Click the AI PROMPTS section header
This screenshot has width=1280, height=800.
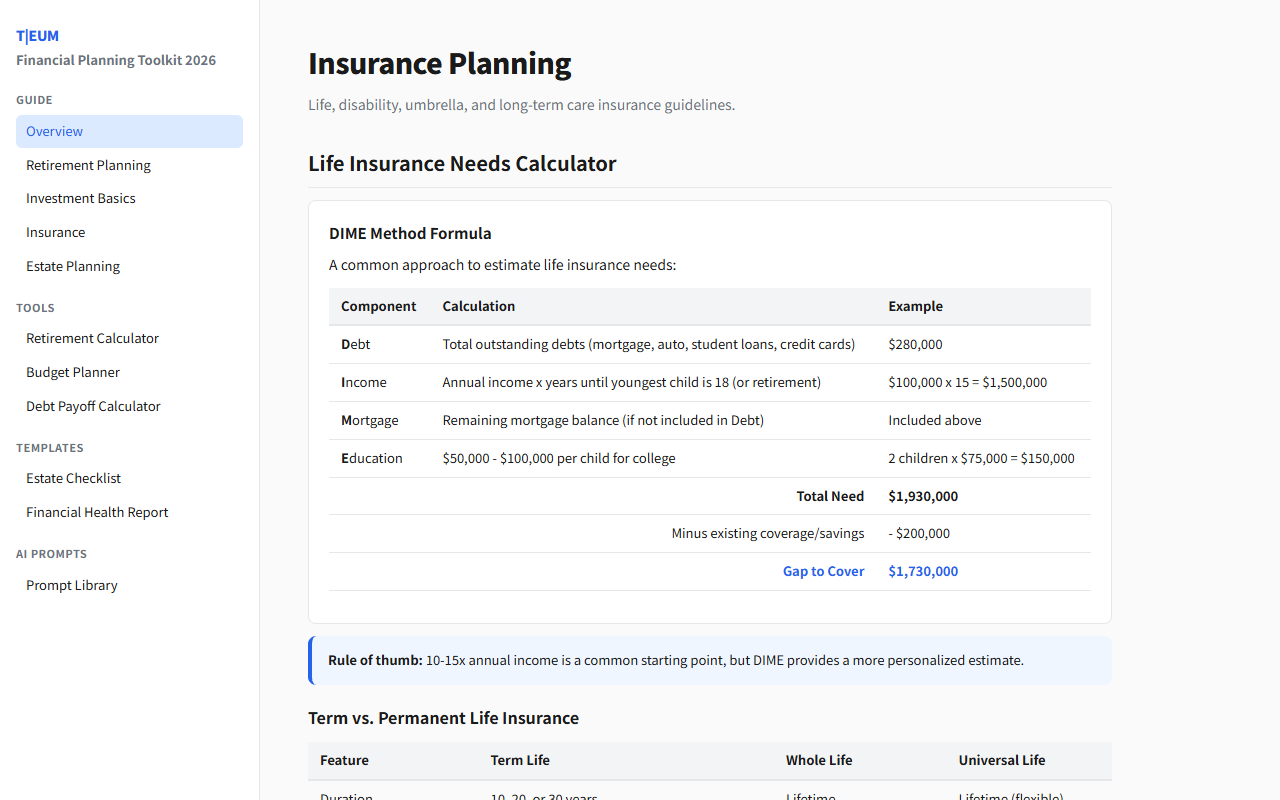point(51,554)
